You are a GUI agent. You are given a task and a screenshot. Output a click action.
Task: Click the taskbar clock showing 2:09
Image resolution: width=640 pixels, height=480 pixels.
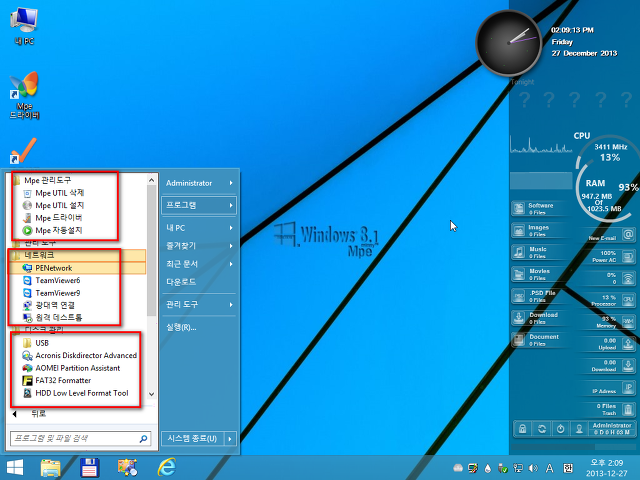607,468
